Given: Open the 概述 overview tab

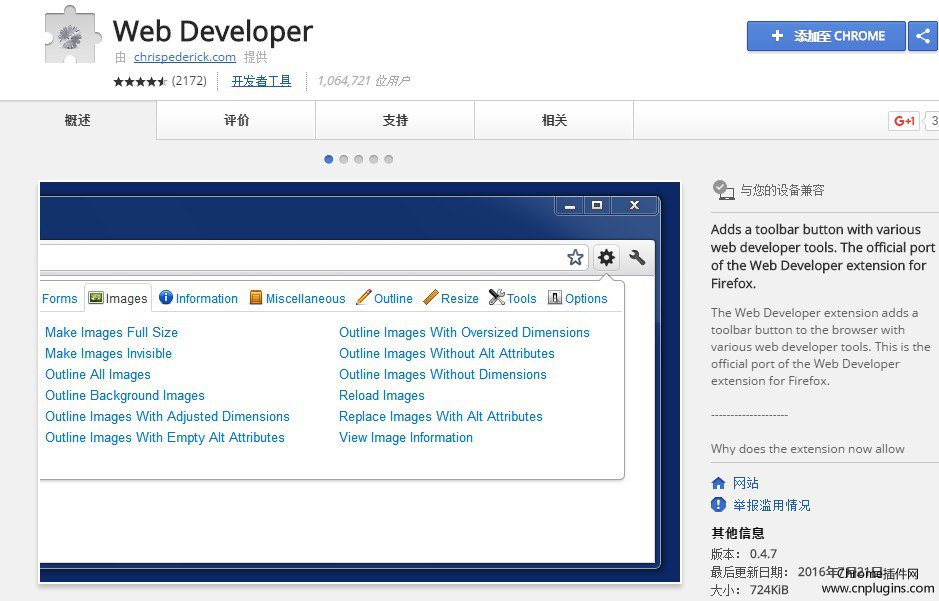Looking at the screenshot, I should (78, 120).
